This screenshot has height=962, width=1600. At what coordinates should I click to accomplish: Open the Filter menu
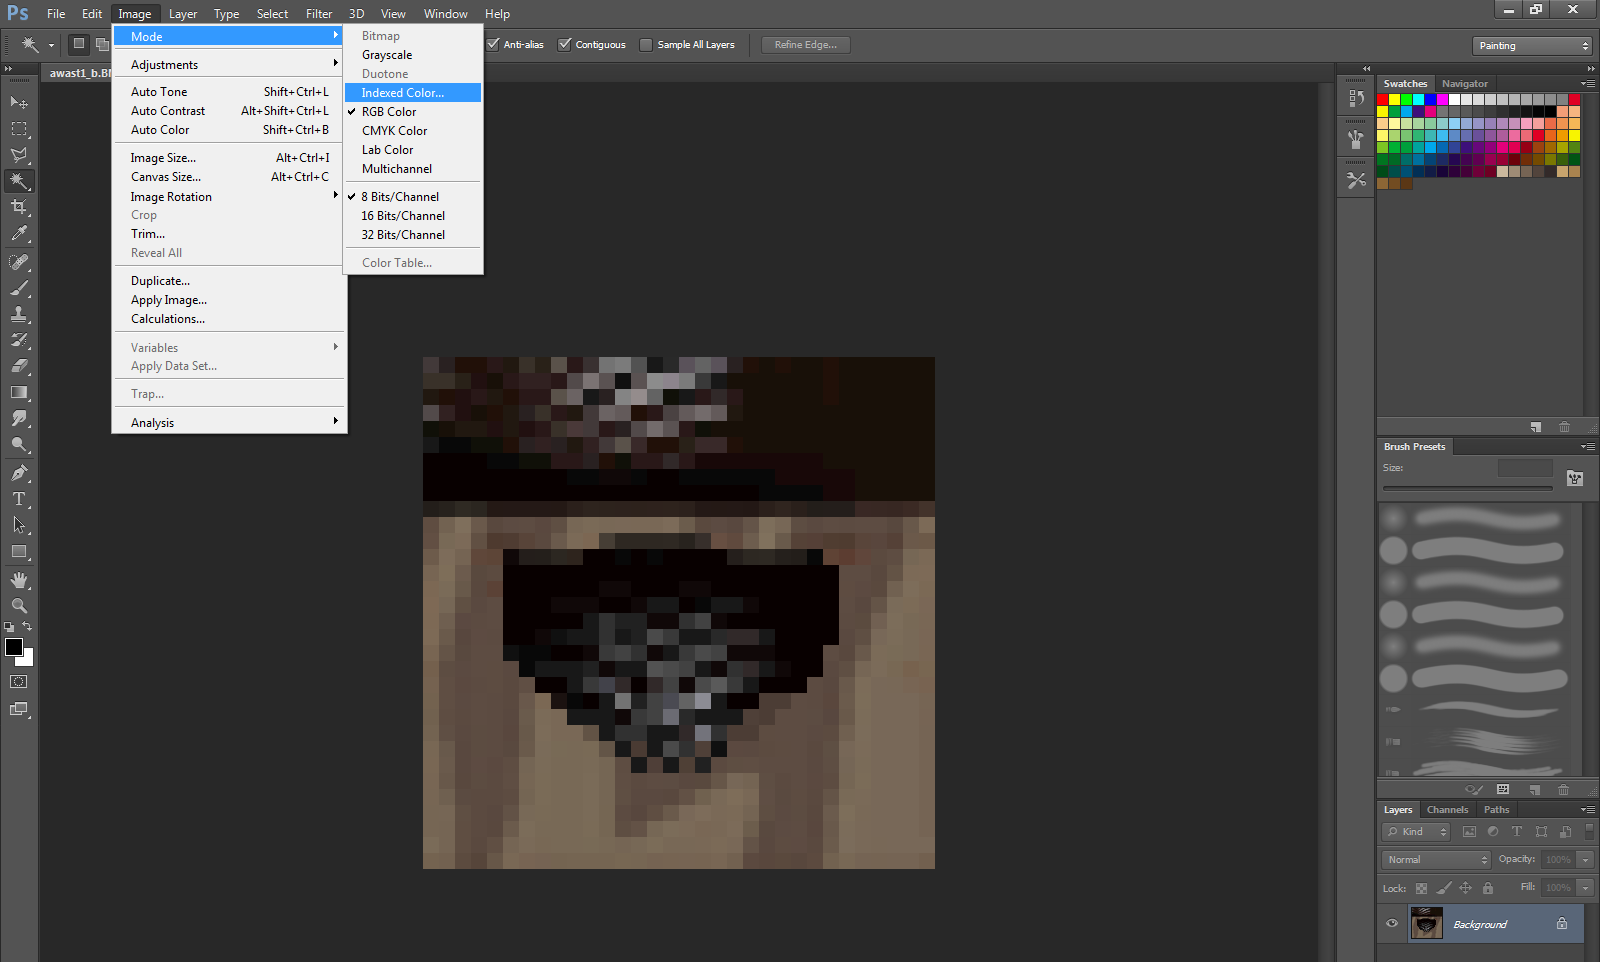319,14
